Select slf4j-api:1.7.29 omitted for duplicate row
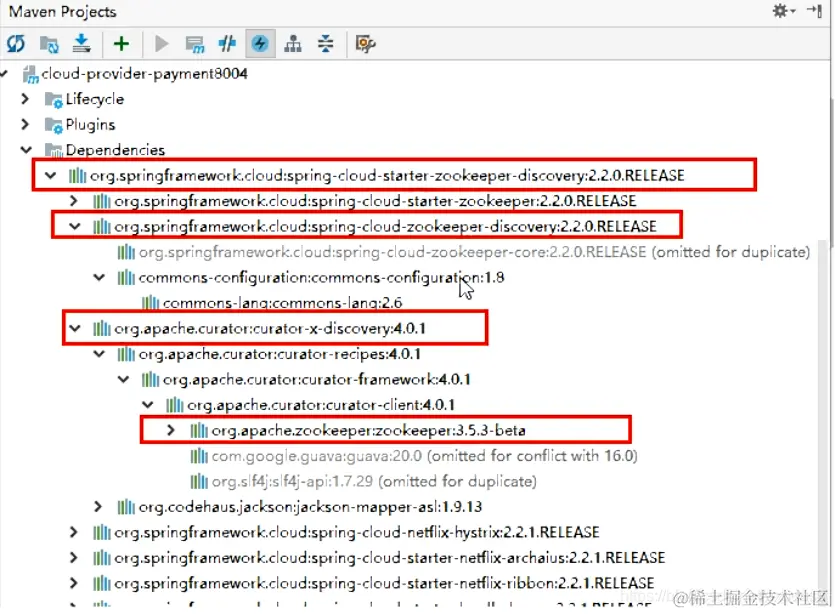This screenshot has height=614, width=835. click(x=363, y=481)
